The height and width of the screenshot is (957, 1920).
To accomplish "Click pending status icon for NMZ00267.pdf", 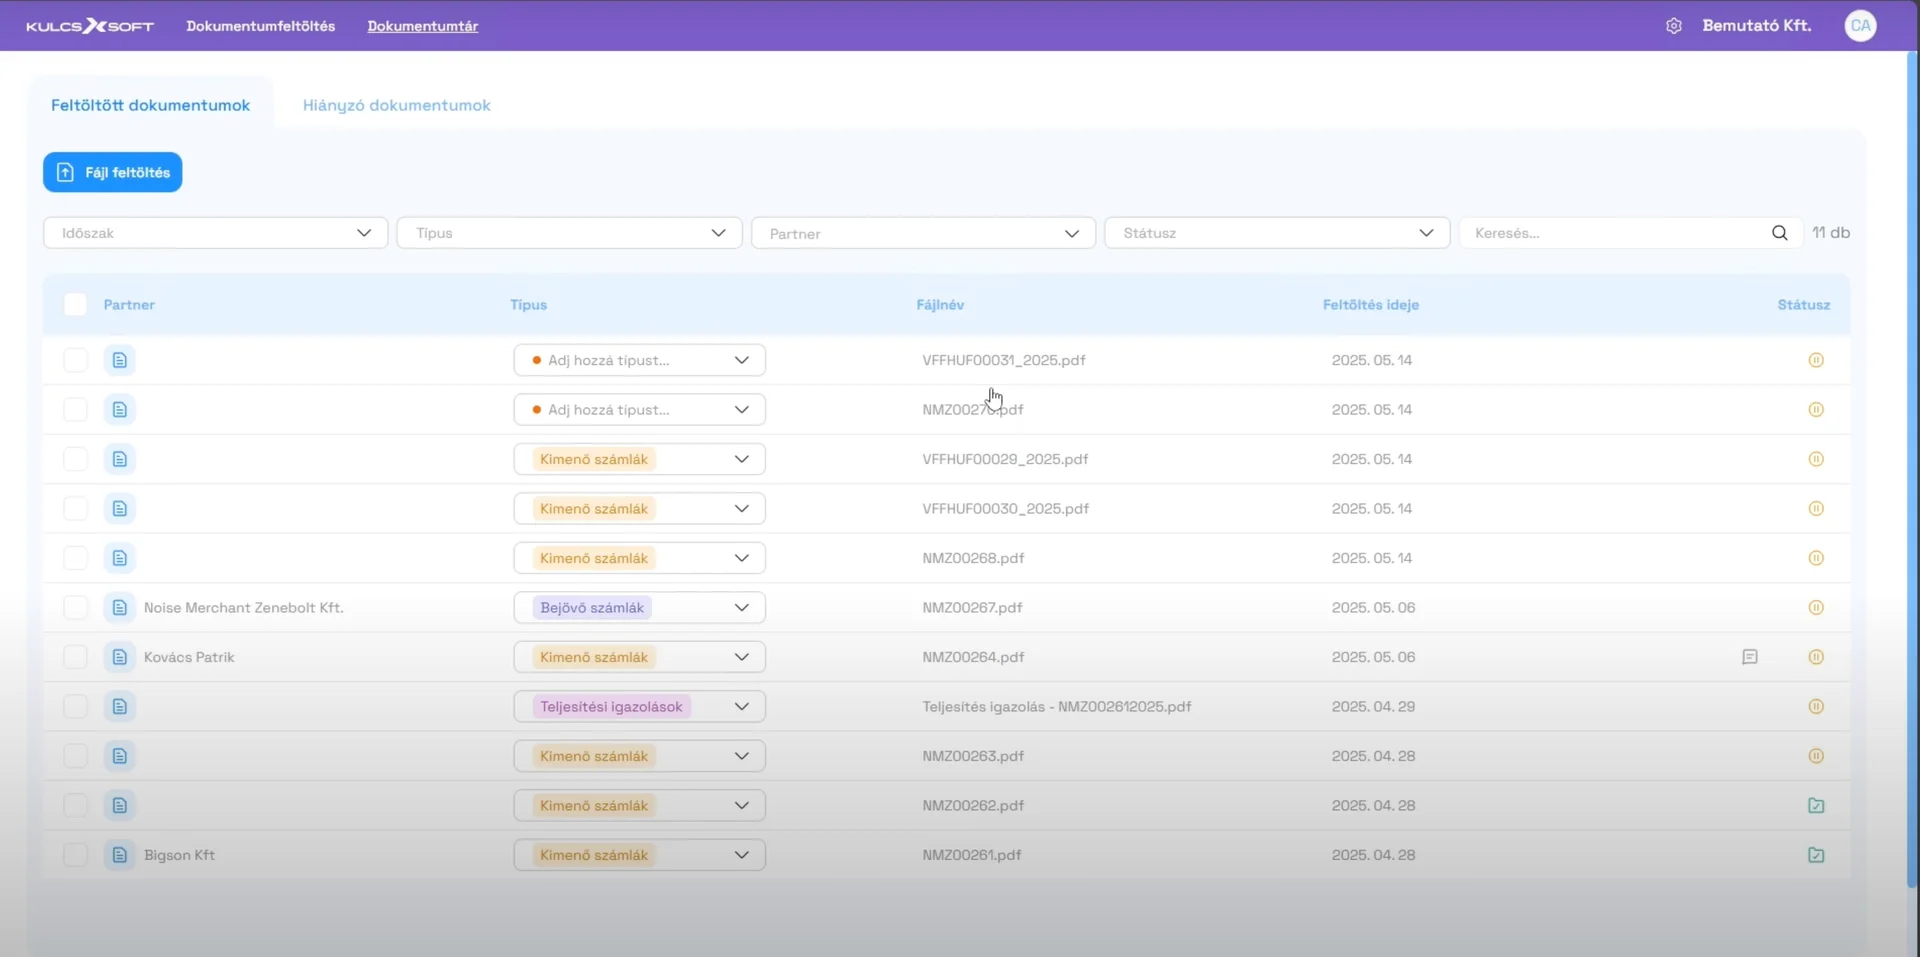I will click(1816, 608).
